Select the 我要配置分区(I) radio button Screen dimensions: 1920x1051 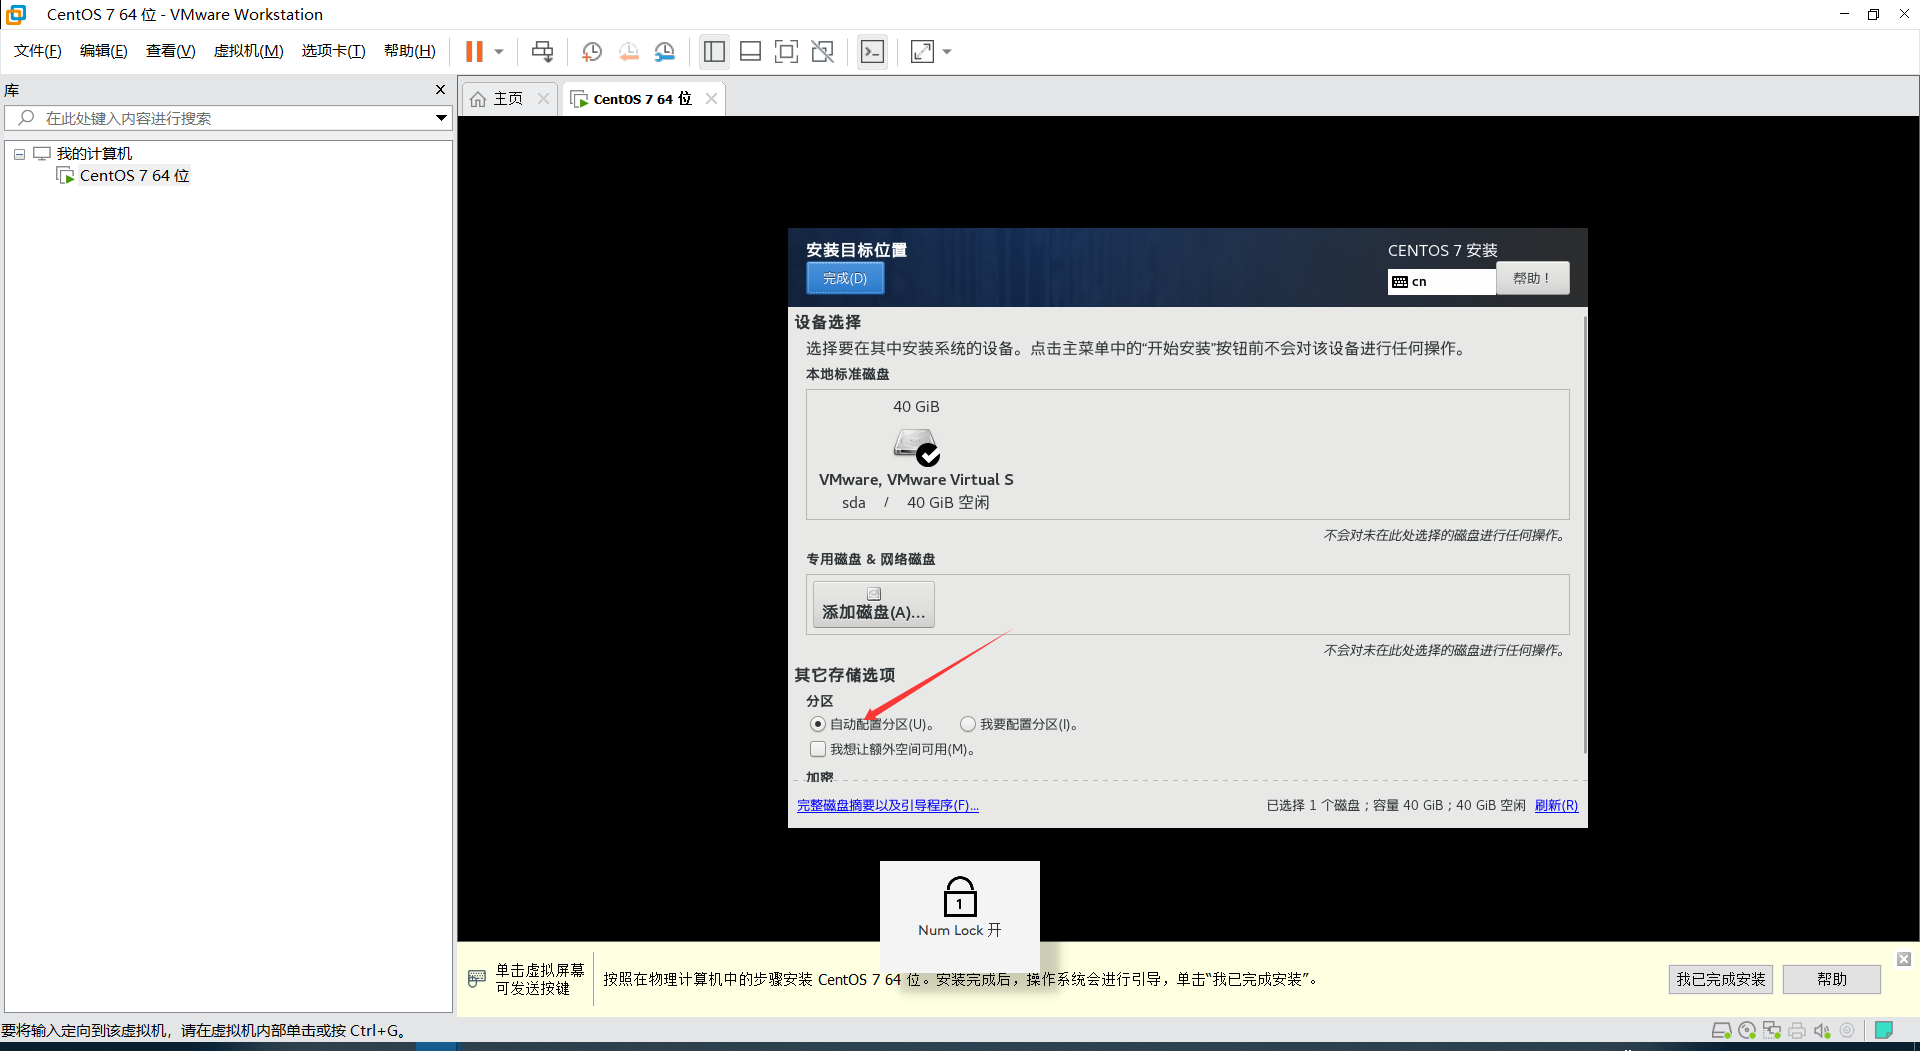[968, 724]
